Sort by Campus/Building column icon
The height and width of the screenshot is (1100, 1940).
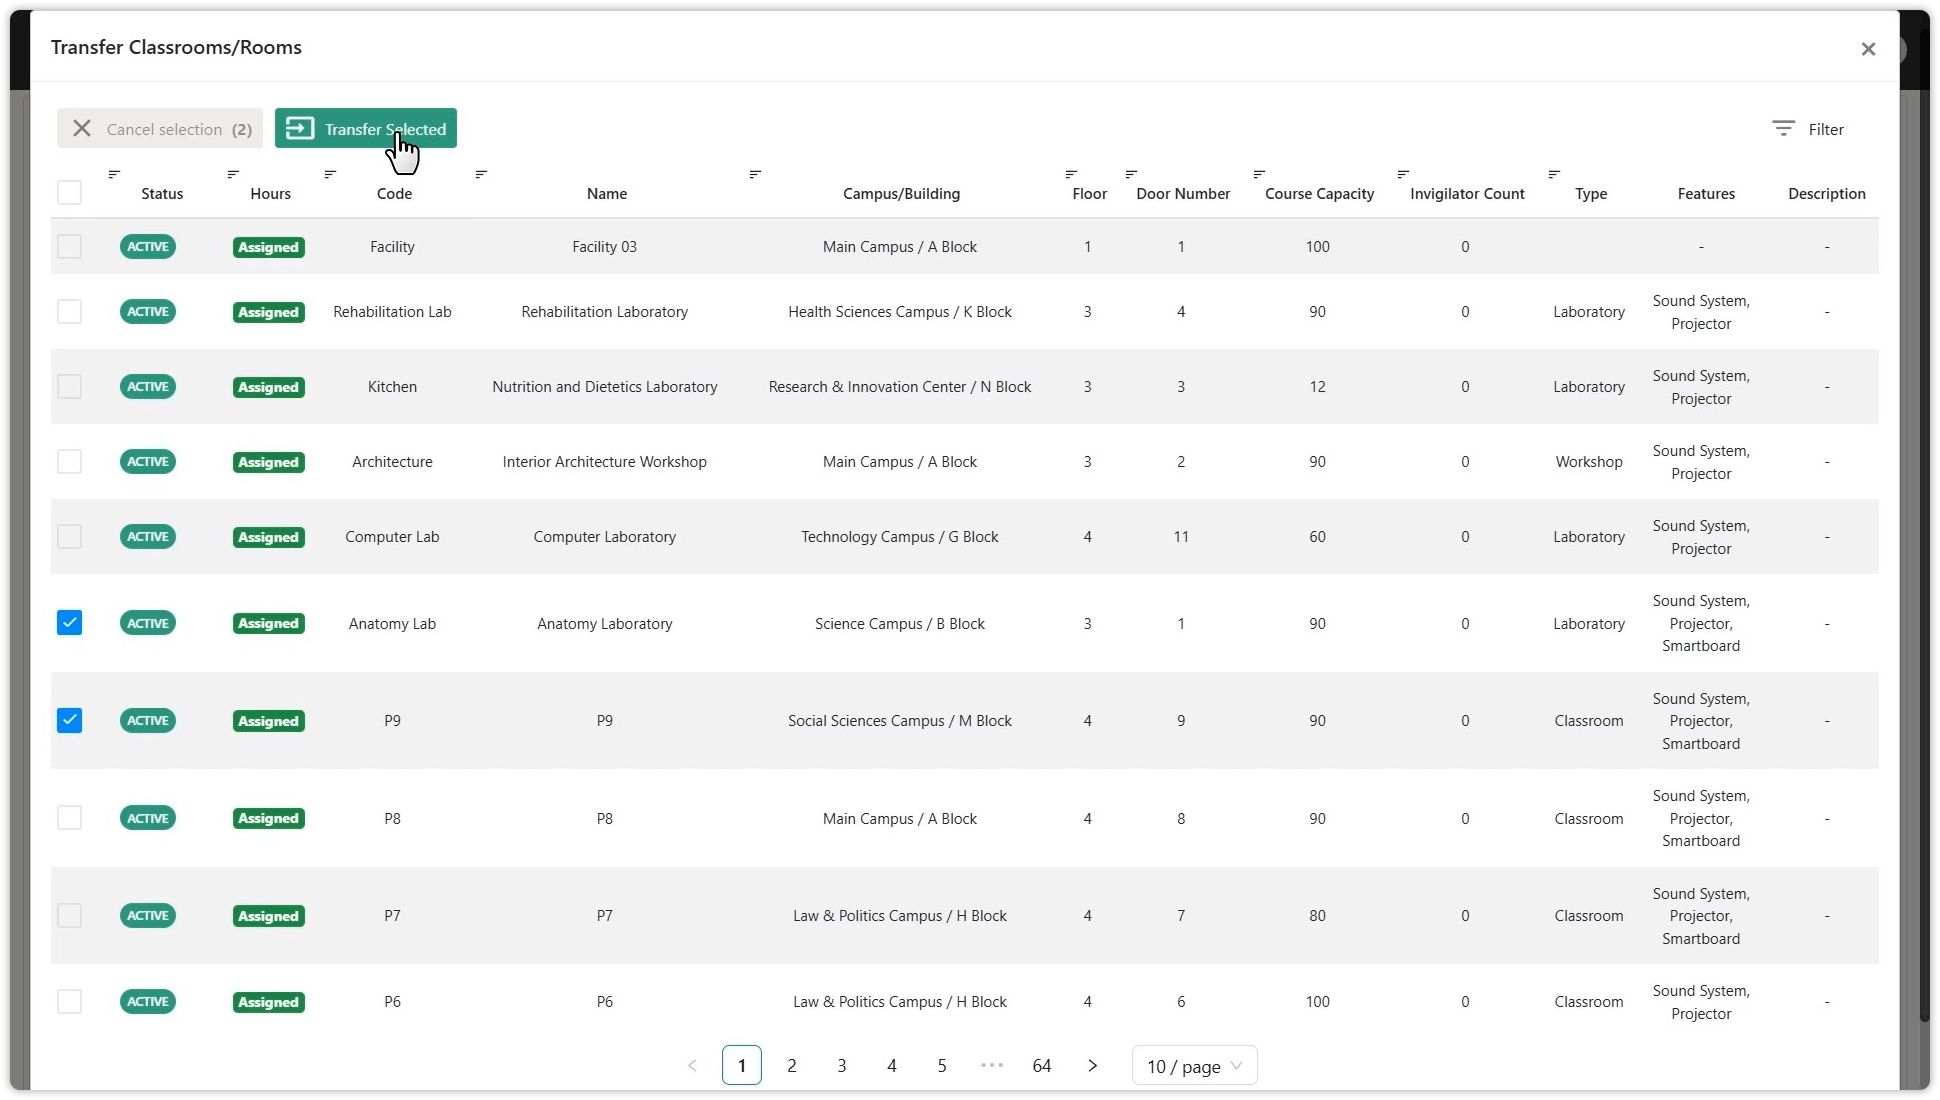pos(755,174)
